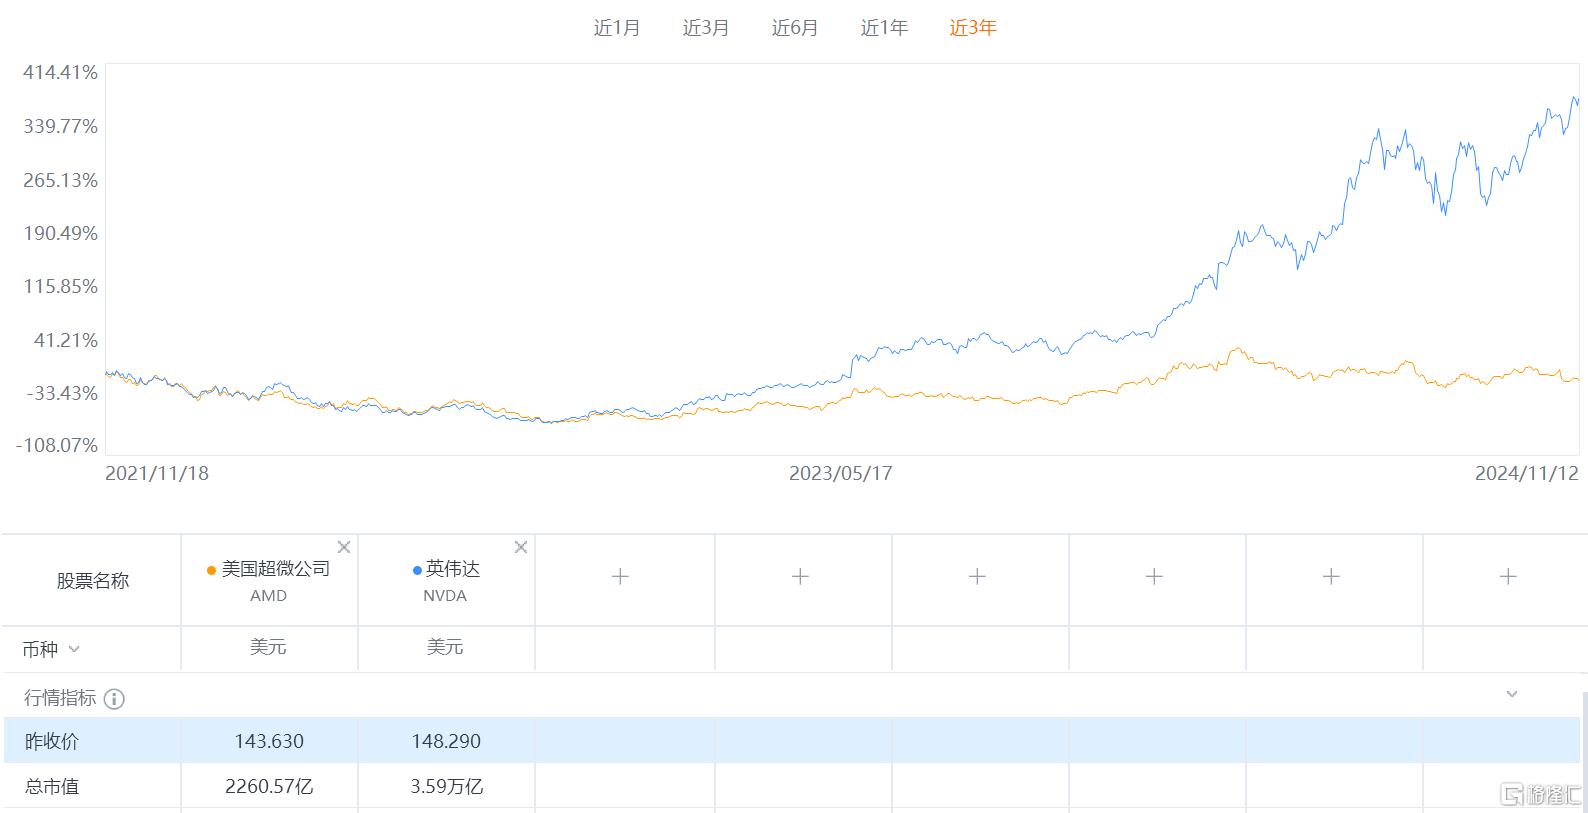Click the 英伟达 NVDA stock name
Viewport: 1588px width, 813px height.
click(452, 569)
